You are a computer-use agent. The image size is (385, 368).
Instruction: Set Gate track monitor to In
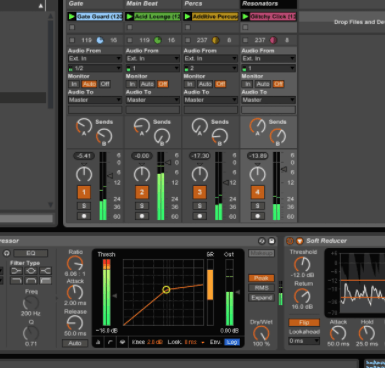pyautogui.click(x=74, y=84)
